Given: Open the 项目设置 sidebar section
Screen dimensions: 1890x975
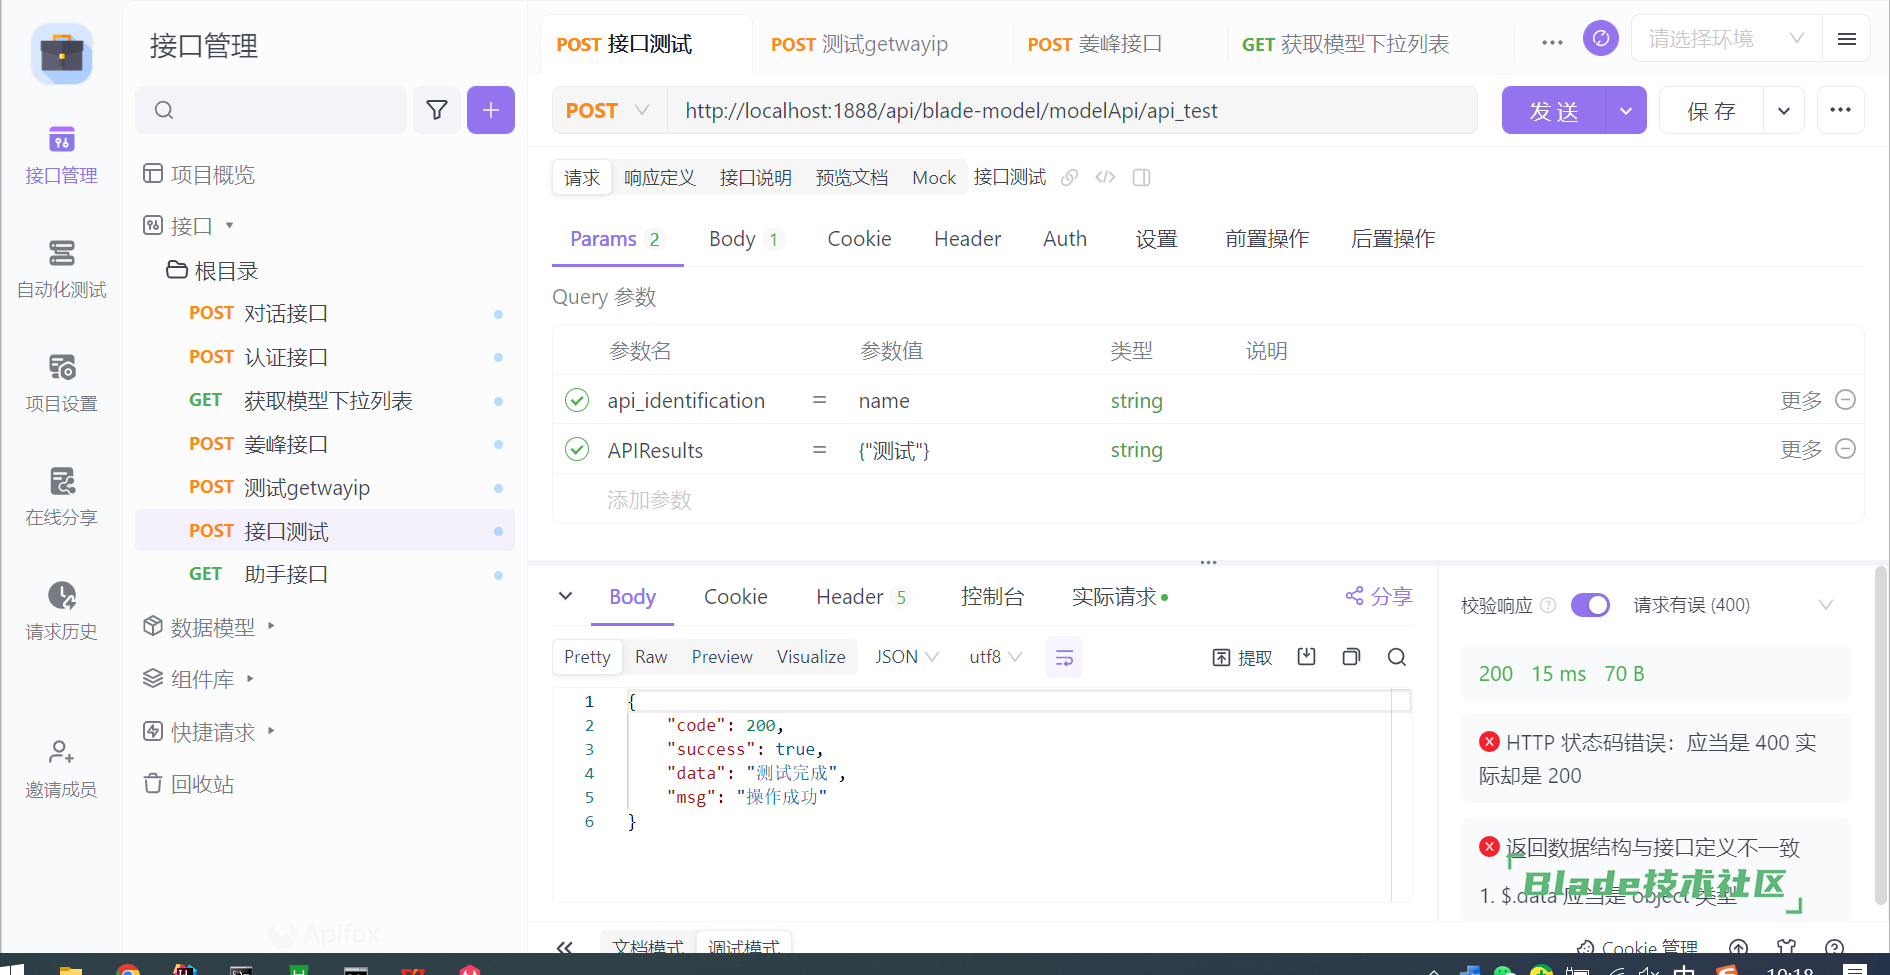Looking at the screenshot, I should (x=61, y=383).
